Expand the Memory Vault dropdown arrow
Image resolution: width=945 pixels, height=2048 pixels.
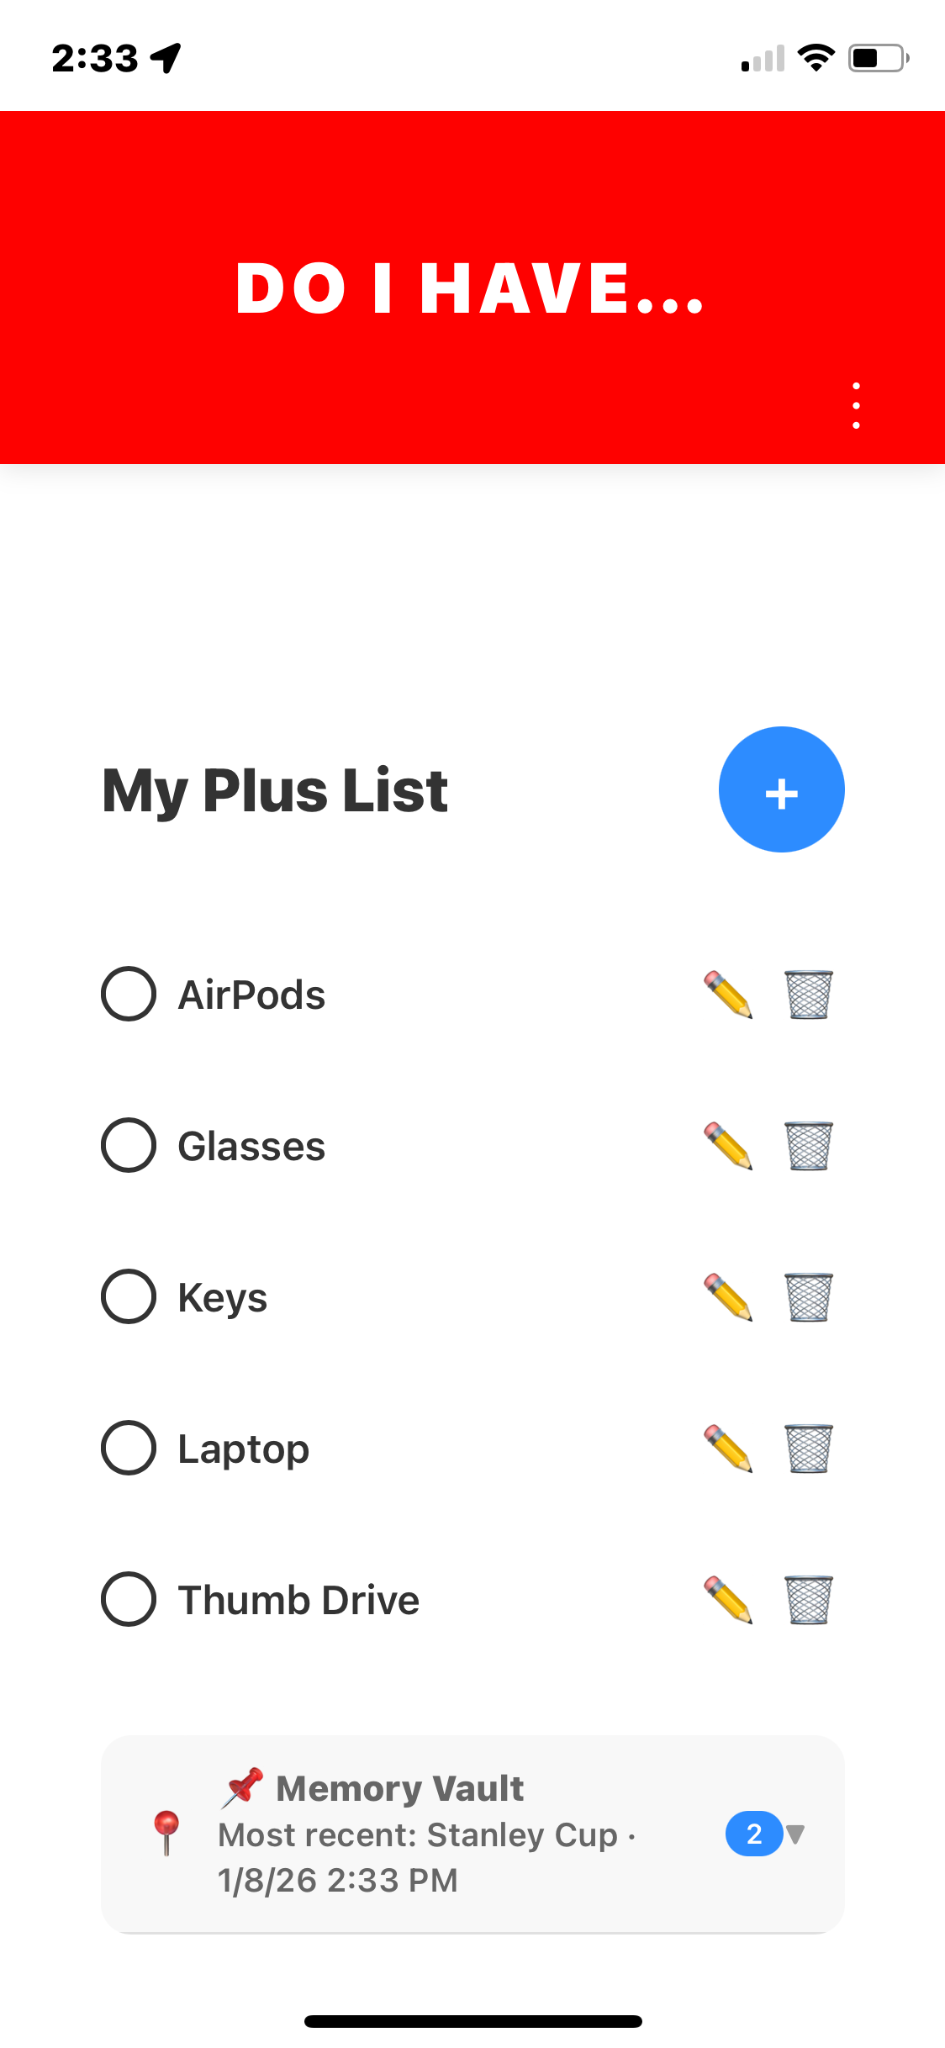click(796, 1834)
